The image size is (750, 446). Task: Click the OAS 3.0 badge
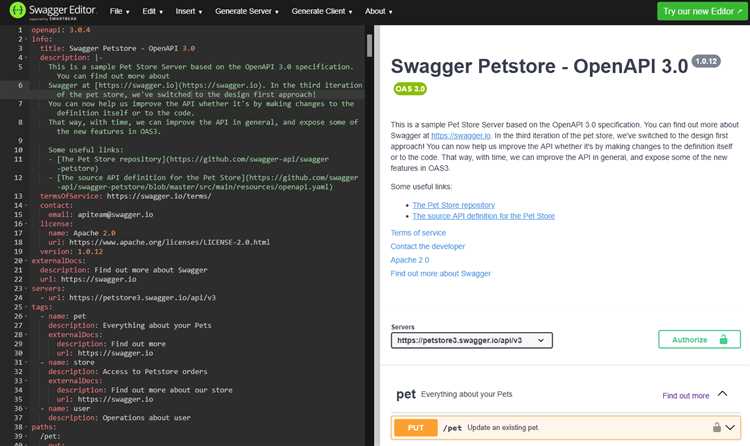pos(410,89)
